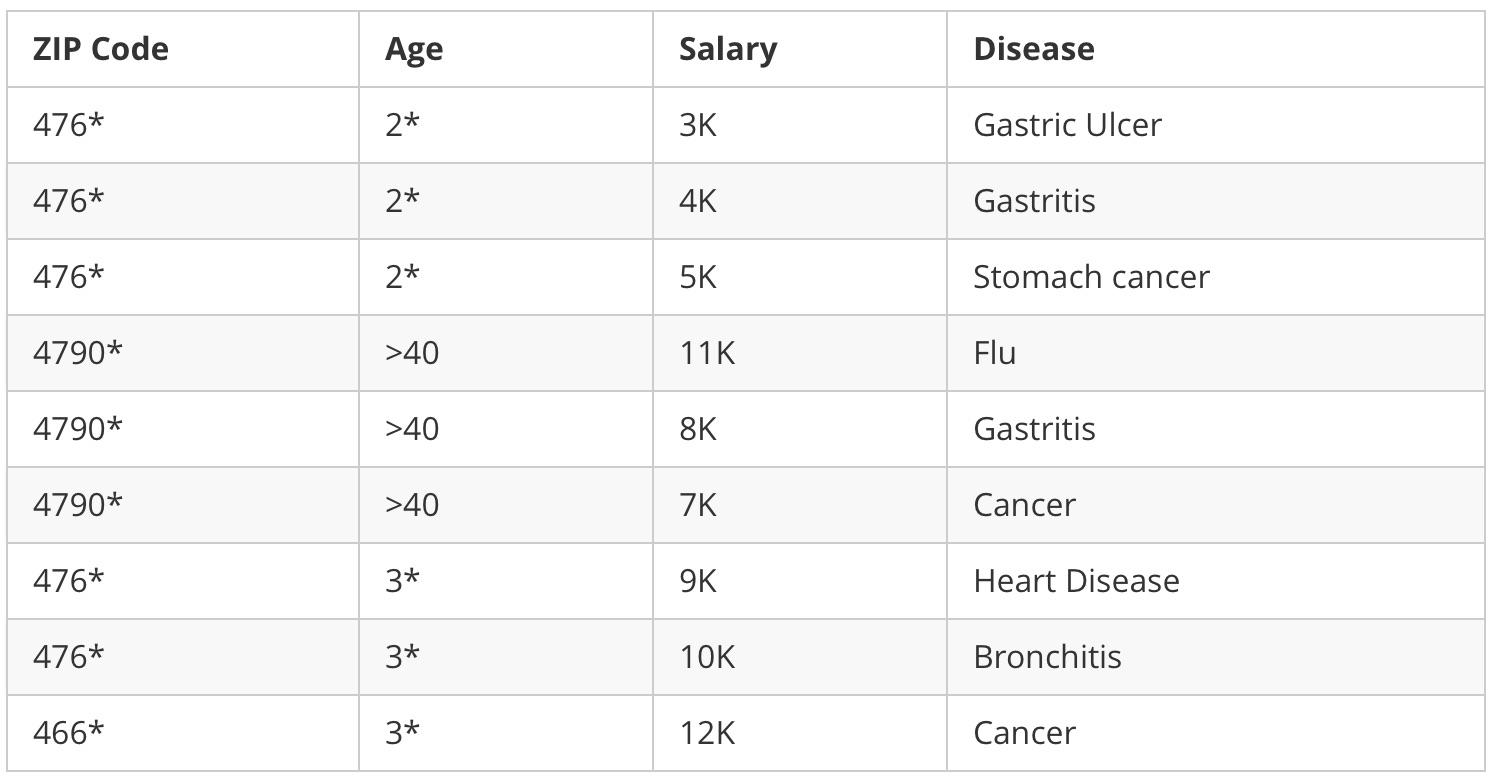
Task: Click the Bronchitis cell
Action: (x=1047, y=657)
